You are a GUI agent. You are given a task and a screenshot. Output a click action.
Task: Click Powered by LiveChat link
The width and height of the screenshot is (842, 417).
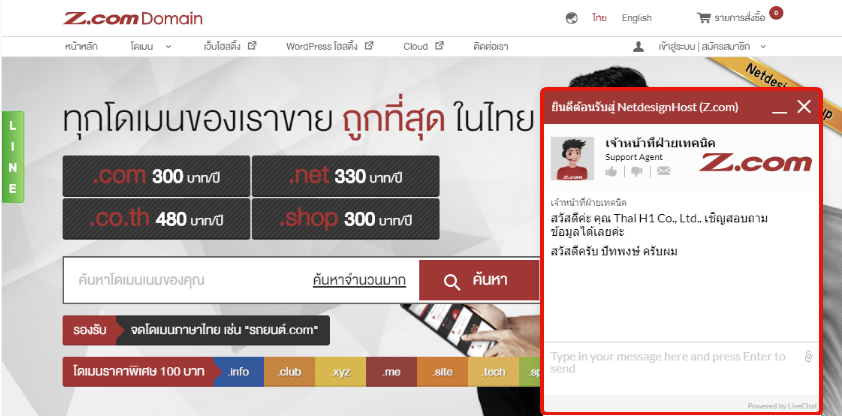click(x=782, y=406)
